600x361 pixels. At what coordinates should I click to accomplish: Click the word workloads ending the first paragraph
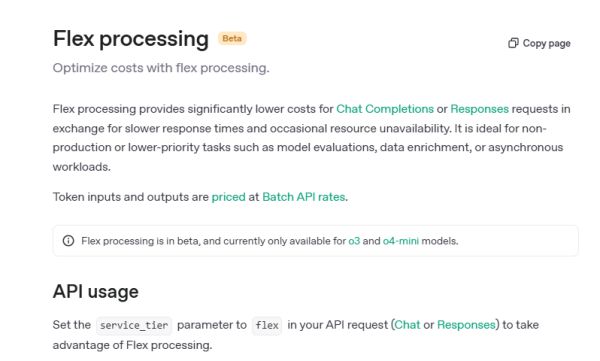(82, 167)
